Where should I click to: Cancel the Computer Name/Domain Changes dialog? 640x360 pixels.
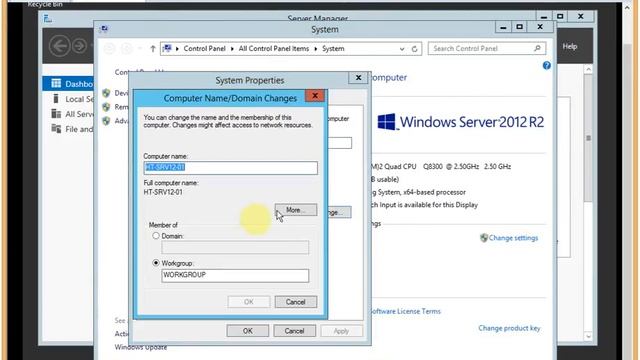(296, 302)
